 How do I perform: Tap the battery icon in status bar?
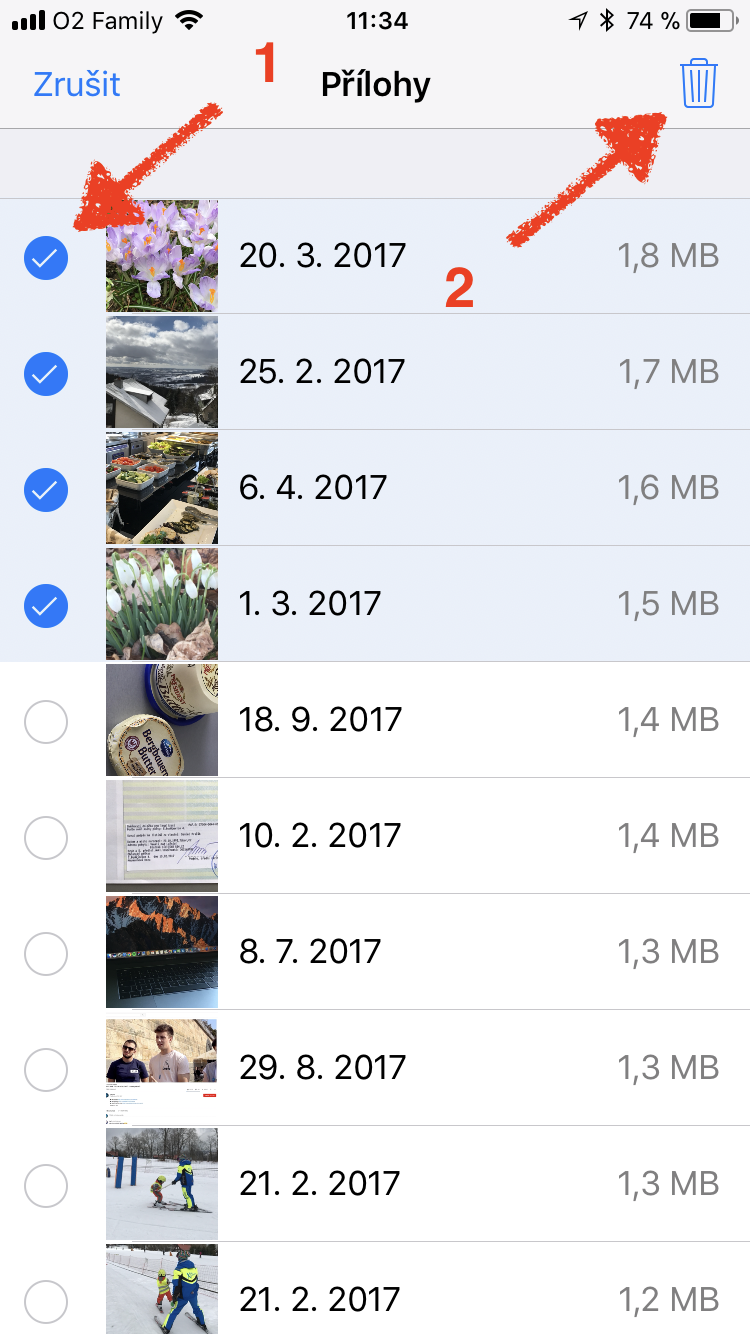pyautogui.click(x=711, y=20)
